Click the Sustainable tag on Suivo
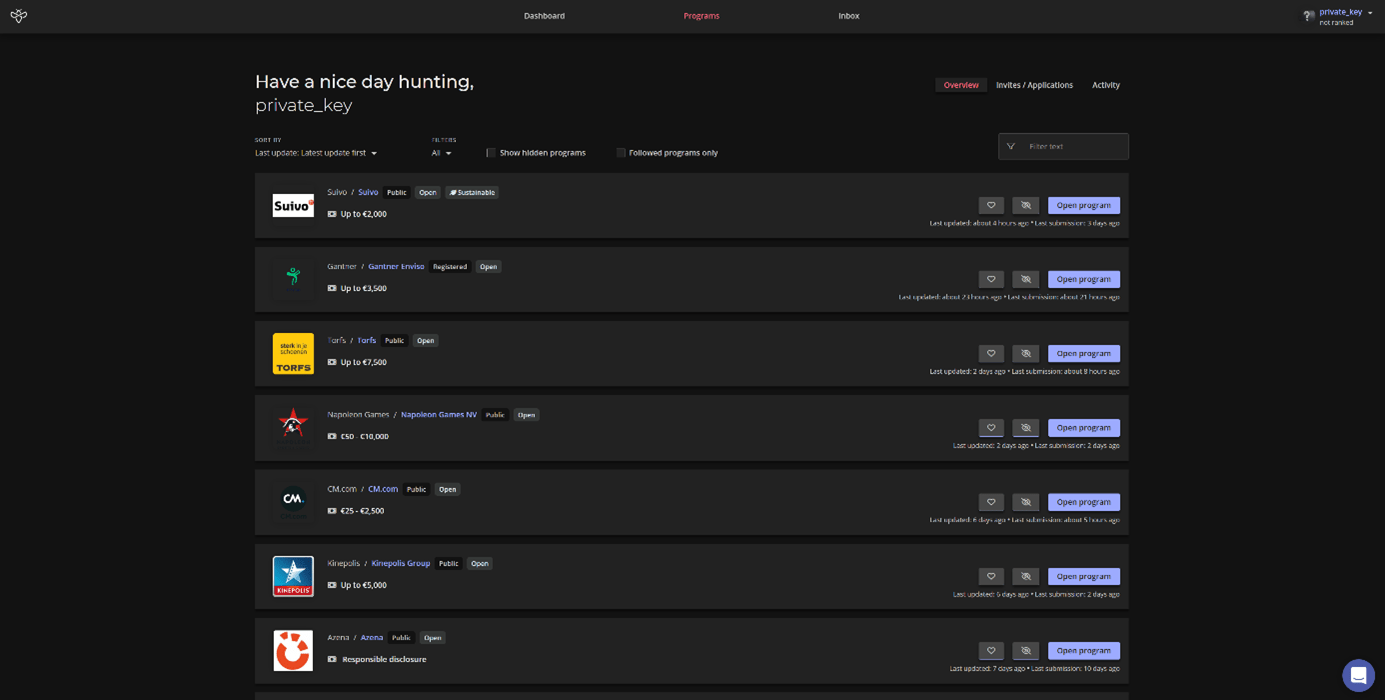Screen dimensions: 1385x700 click(472, 192)
